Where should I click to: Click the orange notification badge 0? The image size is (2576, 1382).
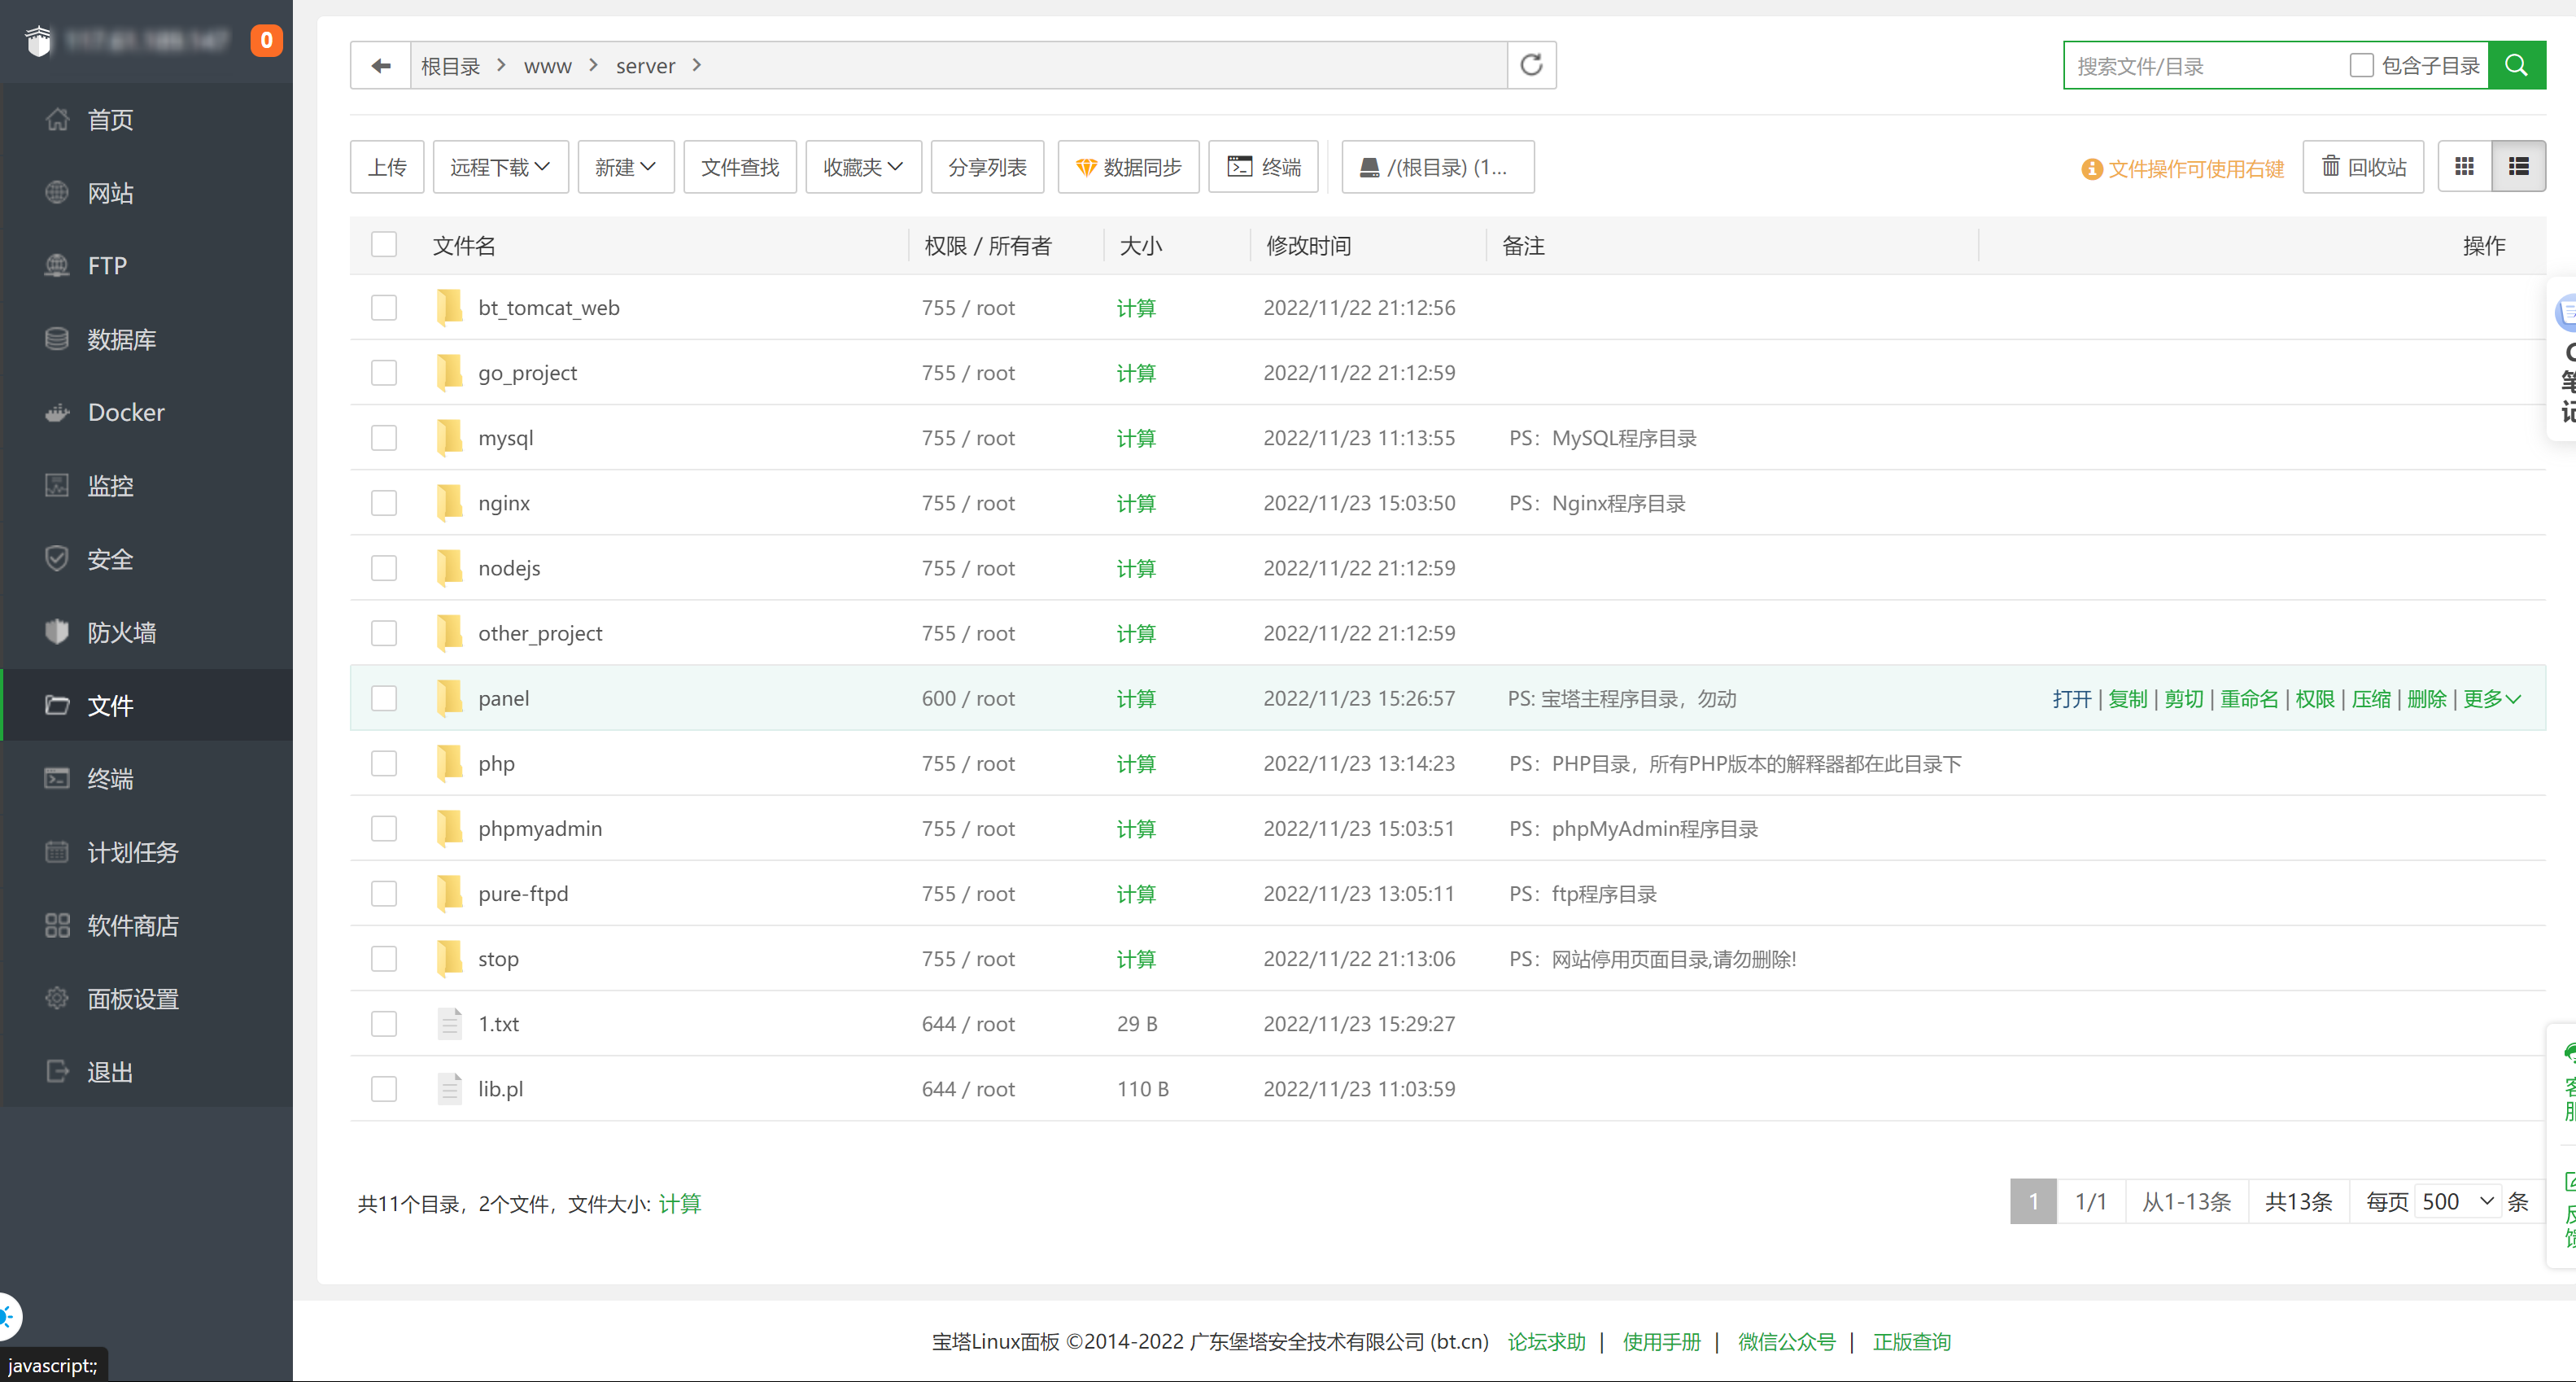coord(266,40)
